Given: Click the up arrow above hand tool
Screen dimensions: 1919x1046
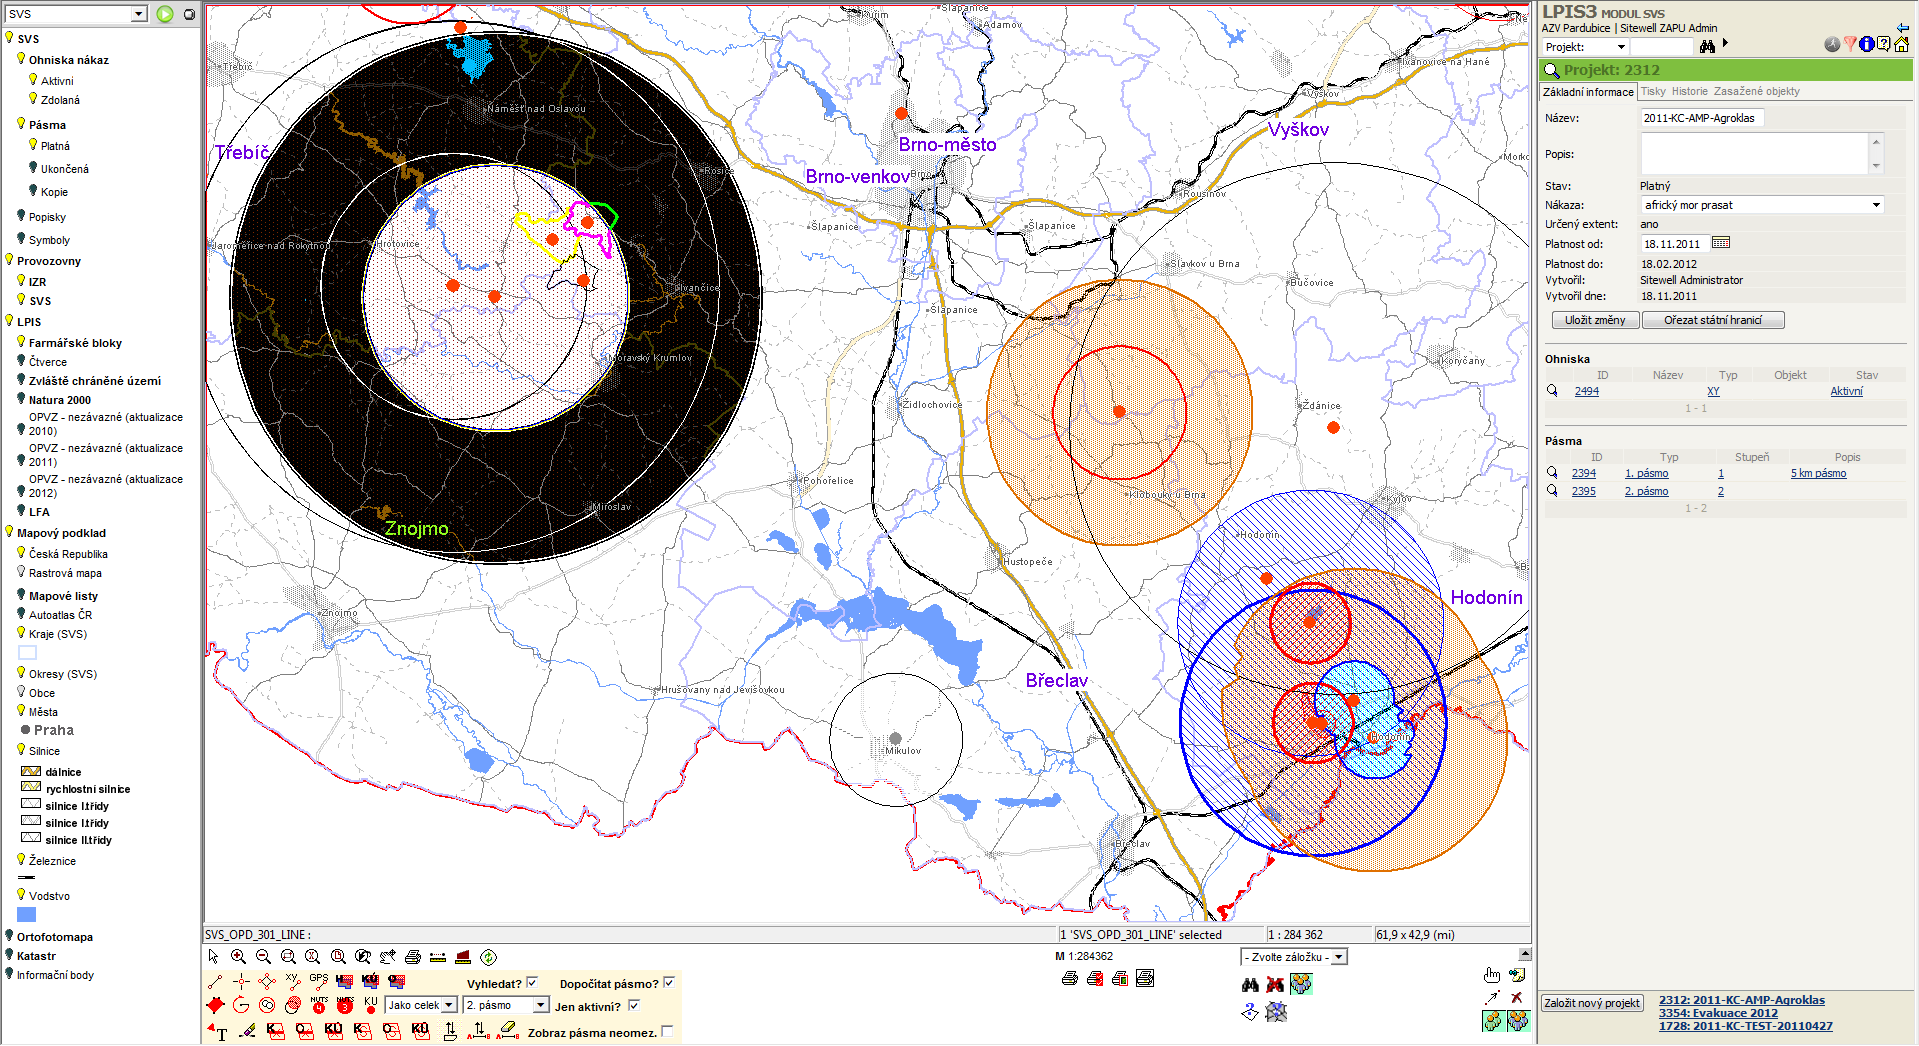Looking at the screenshot, I should [1525, 954].
